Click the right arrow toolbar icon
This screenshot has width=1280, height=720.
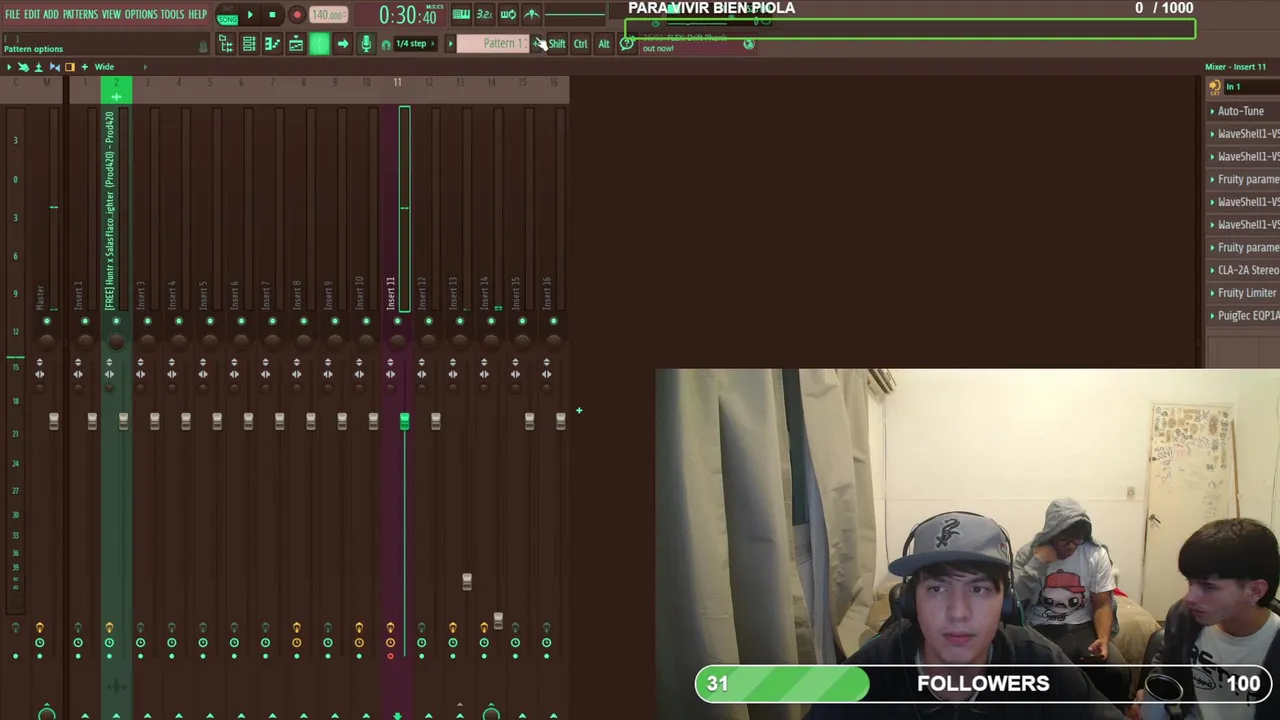tap(342, 44)
